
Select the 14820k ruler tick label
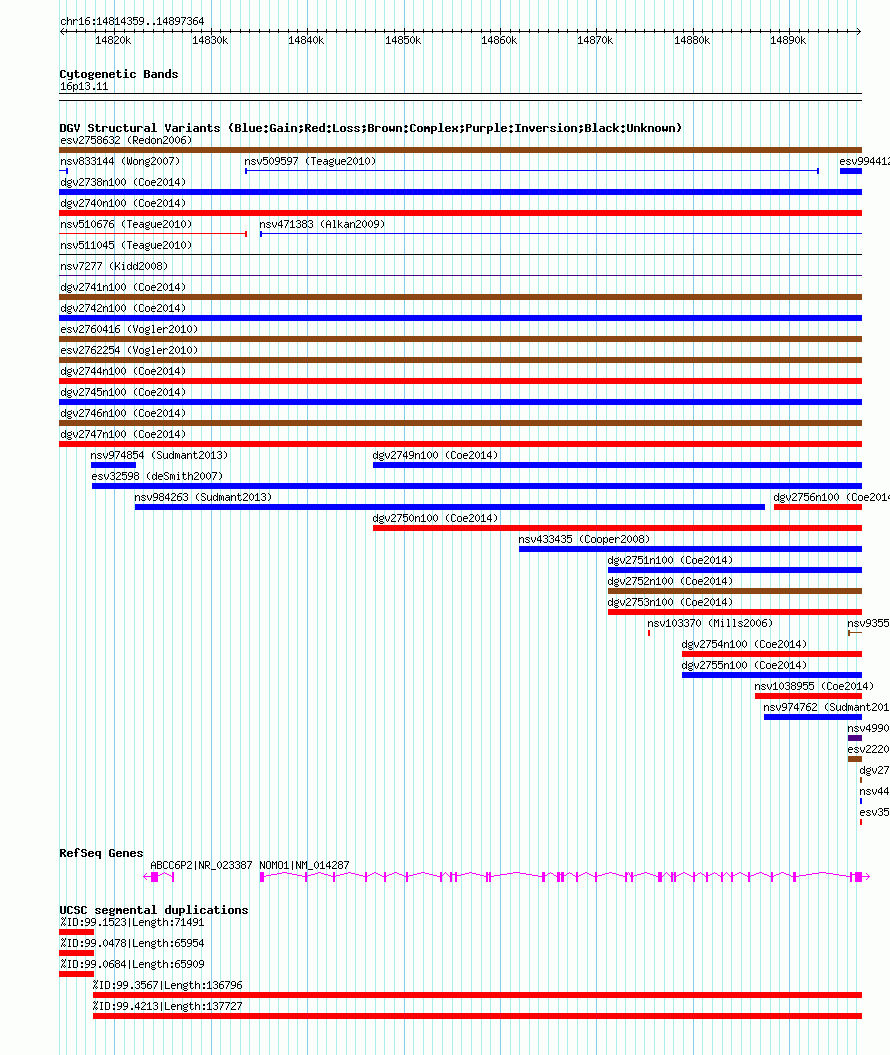tap(113, 40)
